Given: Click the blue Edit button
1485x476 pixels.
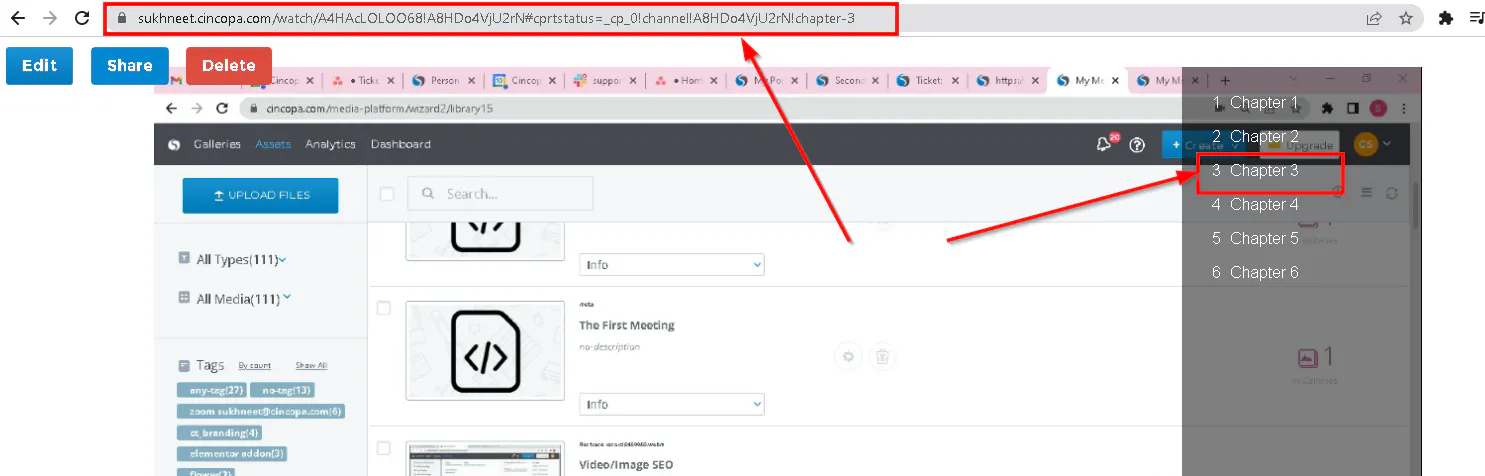Looking at the screenshot, I should pos(39,66).
